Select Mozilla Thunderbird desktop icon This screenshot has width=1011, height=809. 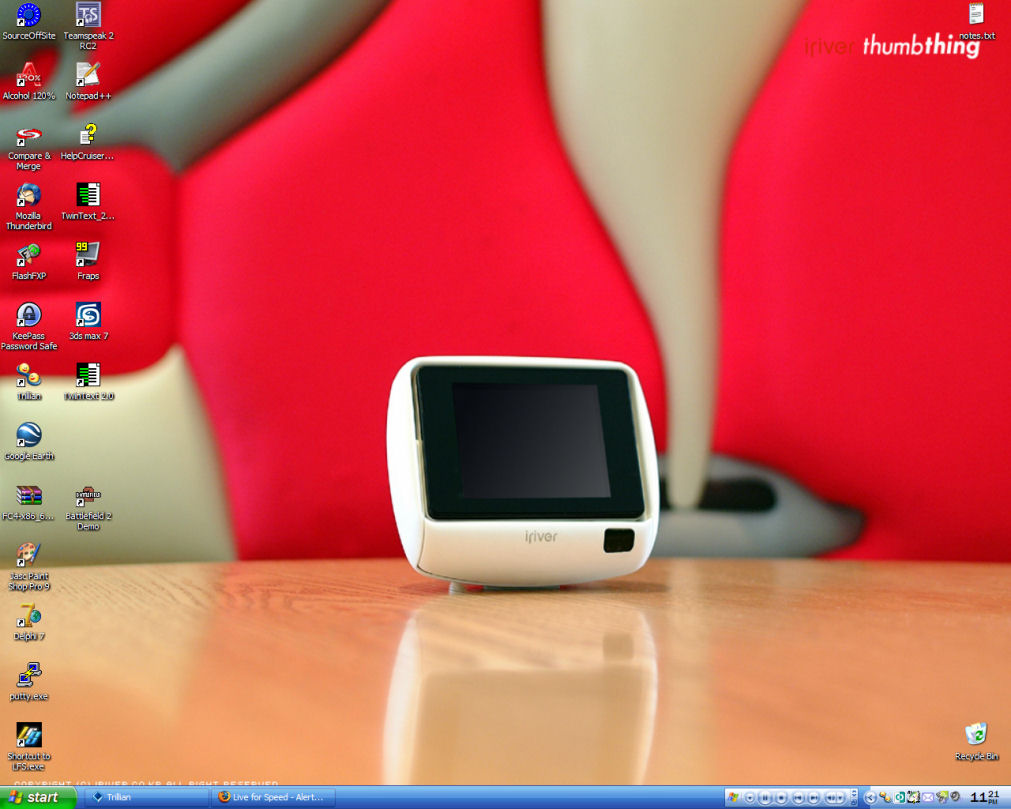coord(28,206)
